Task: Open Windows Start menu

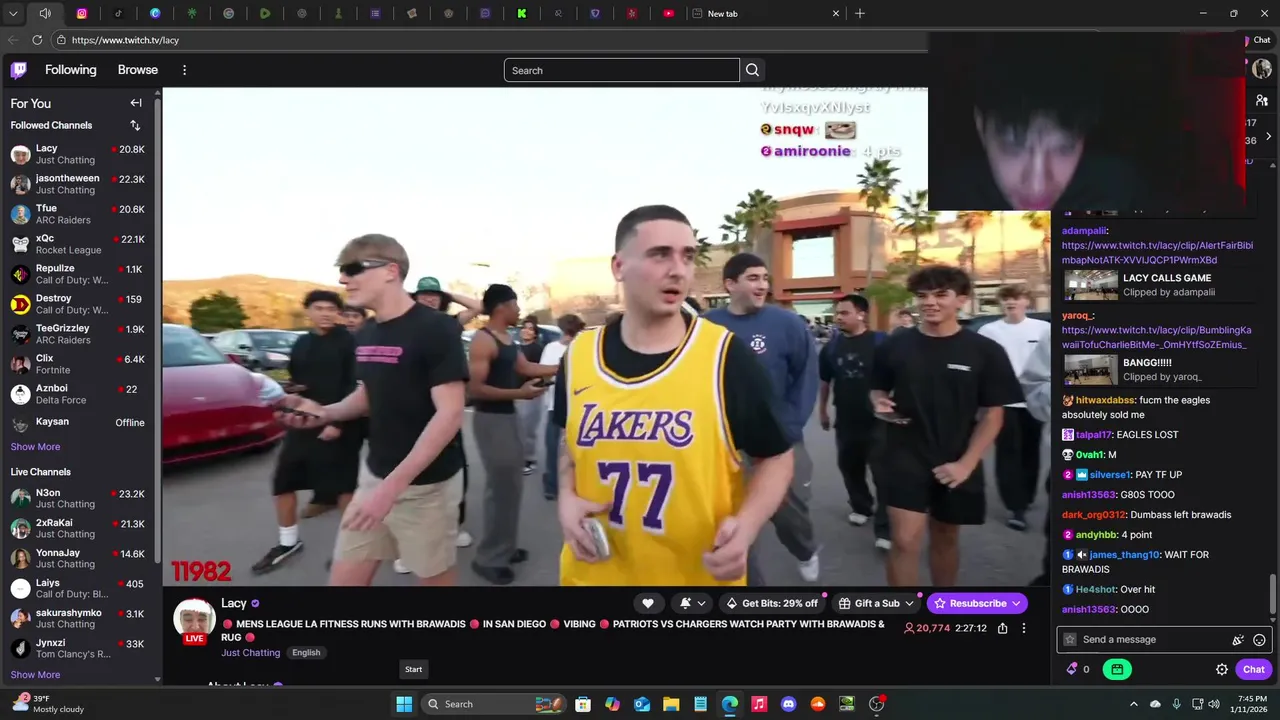Action: (x=404, y=704)
